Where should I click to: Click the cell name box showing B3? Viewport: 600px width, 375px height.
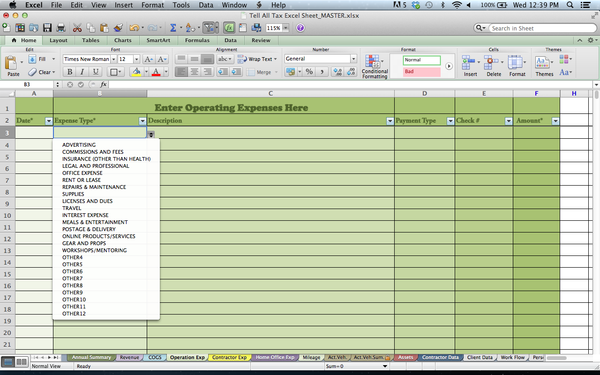27,85
